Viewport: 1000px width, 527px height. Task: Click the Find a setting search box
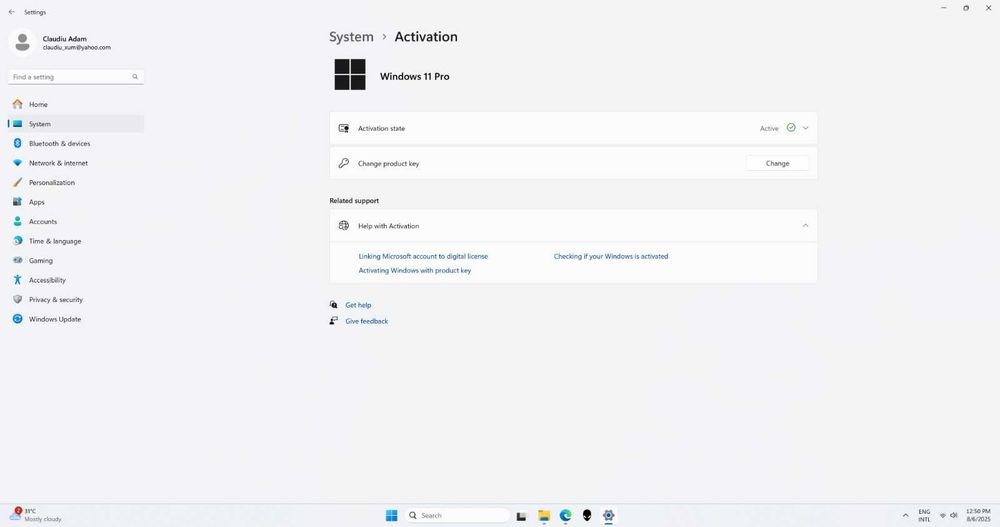coord(76,77)
